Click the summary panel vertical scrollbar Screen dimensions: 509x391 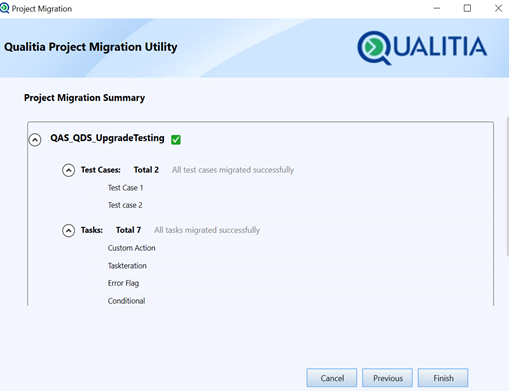[507, 186]
